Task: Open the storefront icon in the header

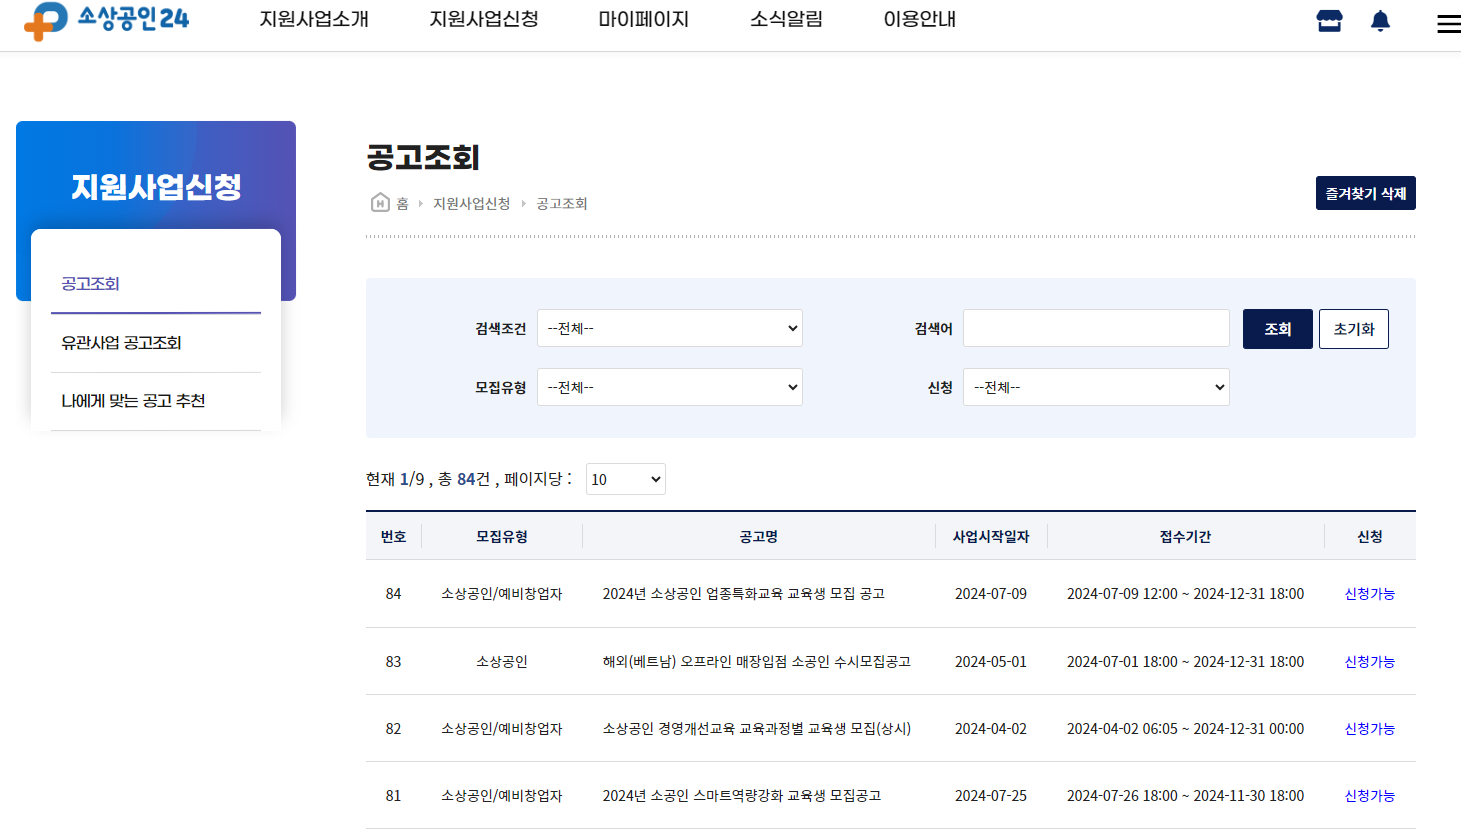Action: (1328, 20)
